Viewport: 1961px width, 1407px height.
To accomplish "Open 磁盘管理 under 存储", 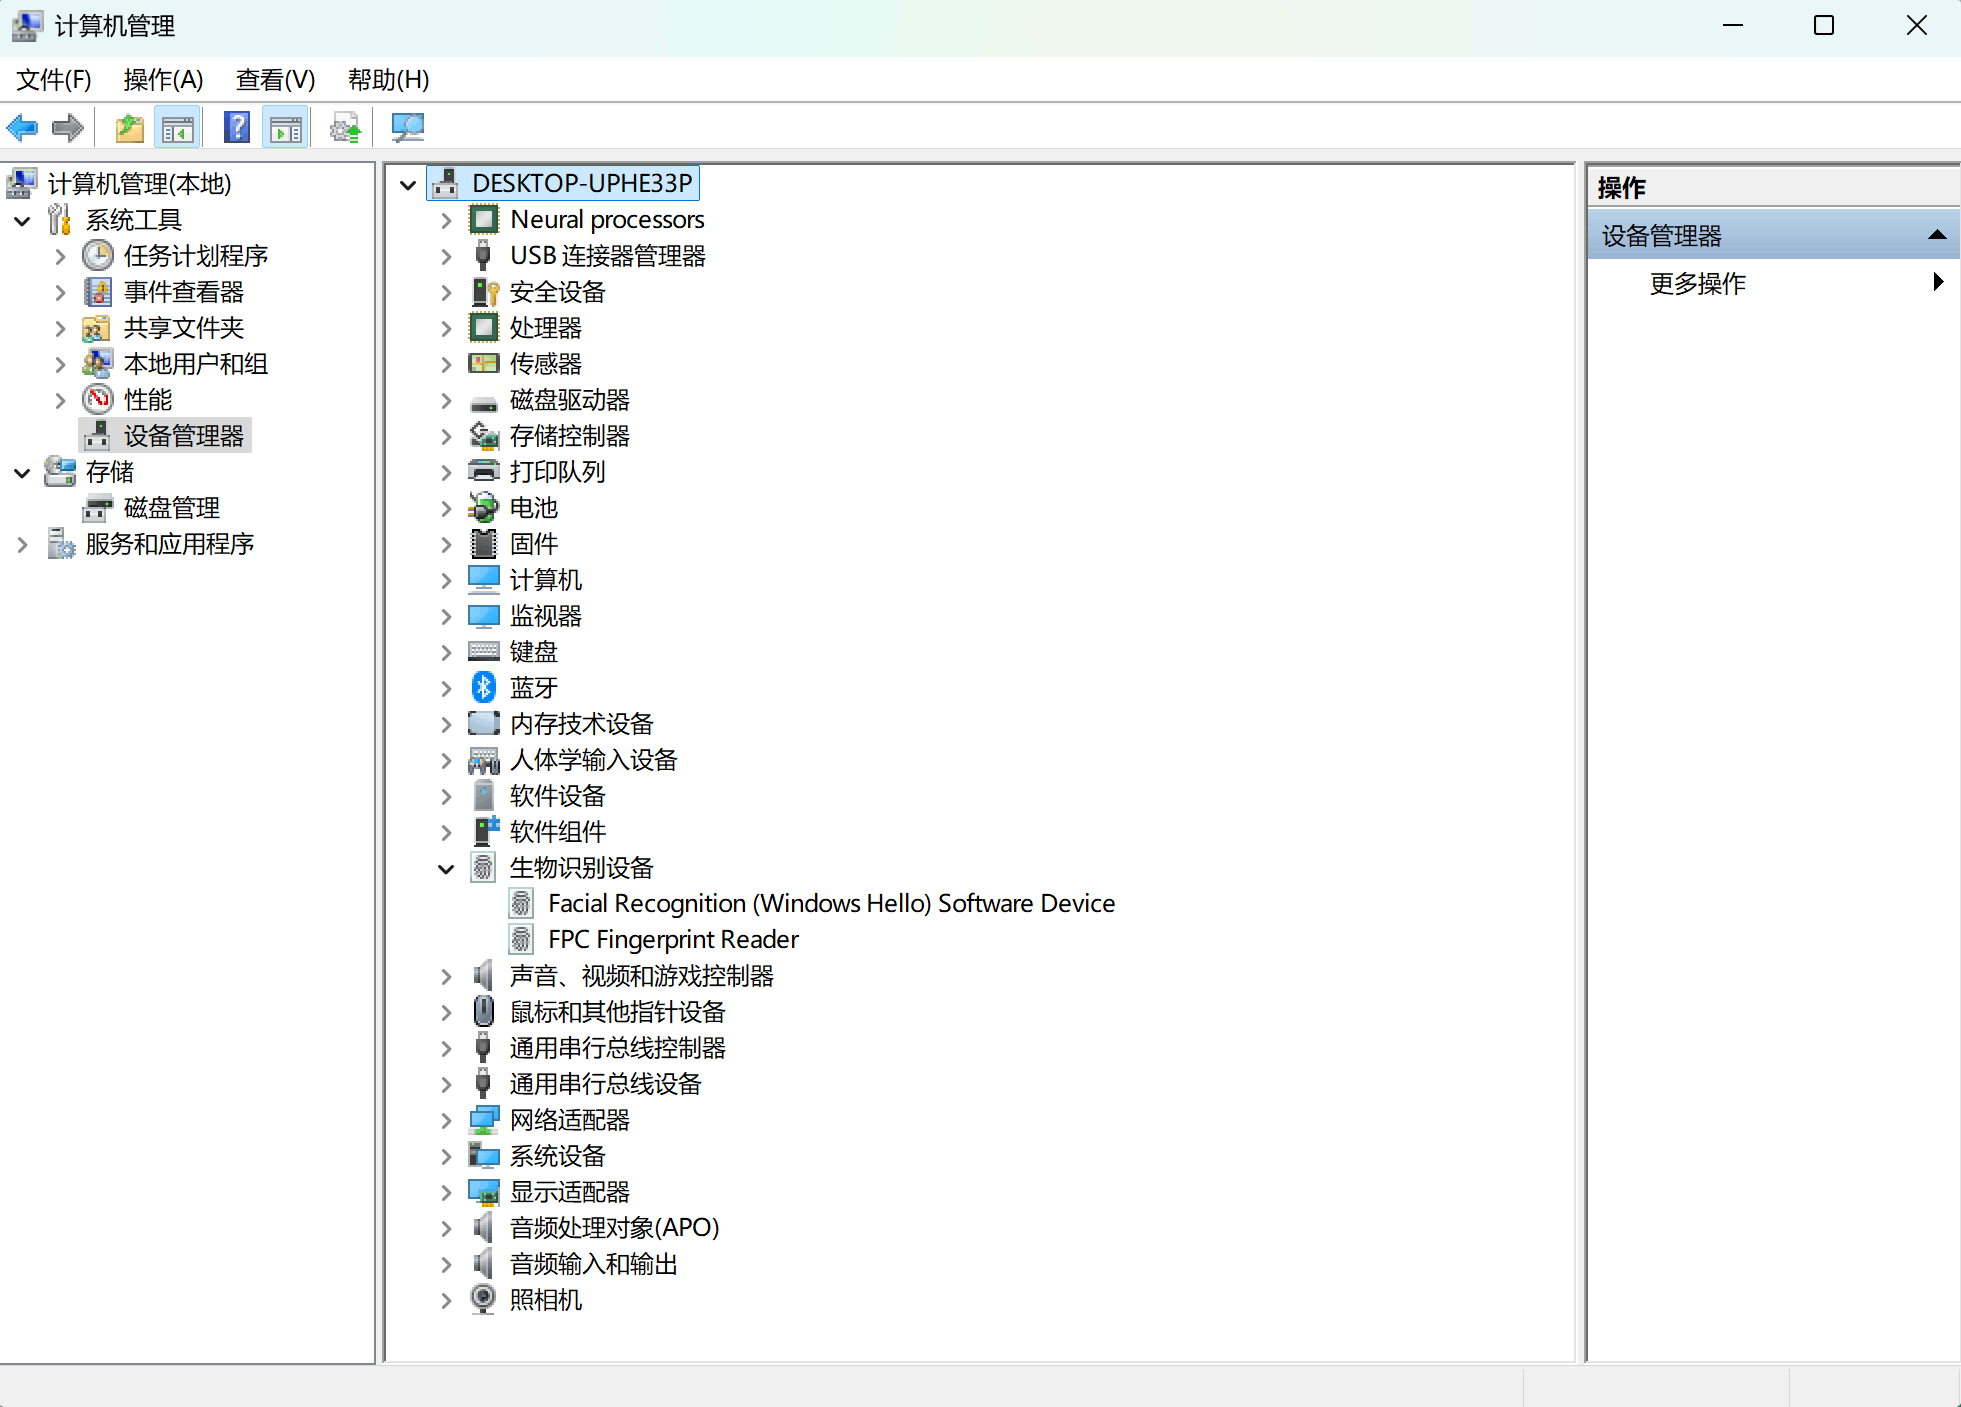I will pos(171,508).
